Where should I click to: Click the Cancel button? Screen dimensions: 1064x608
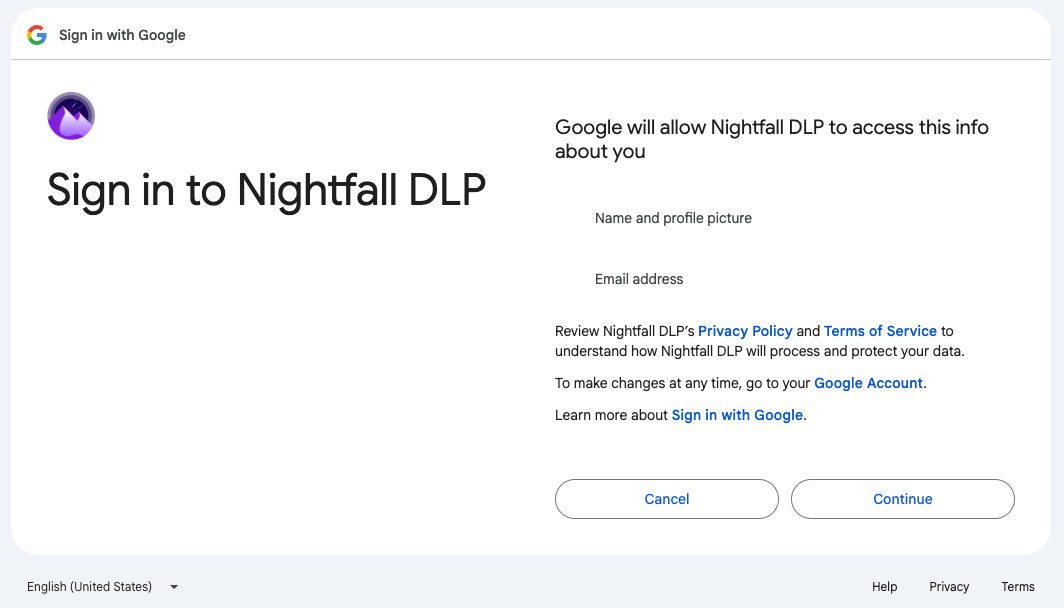(x=666, y=499)
